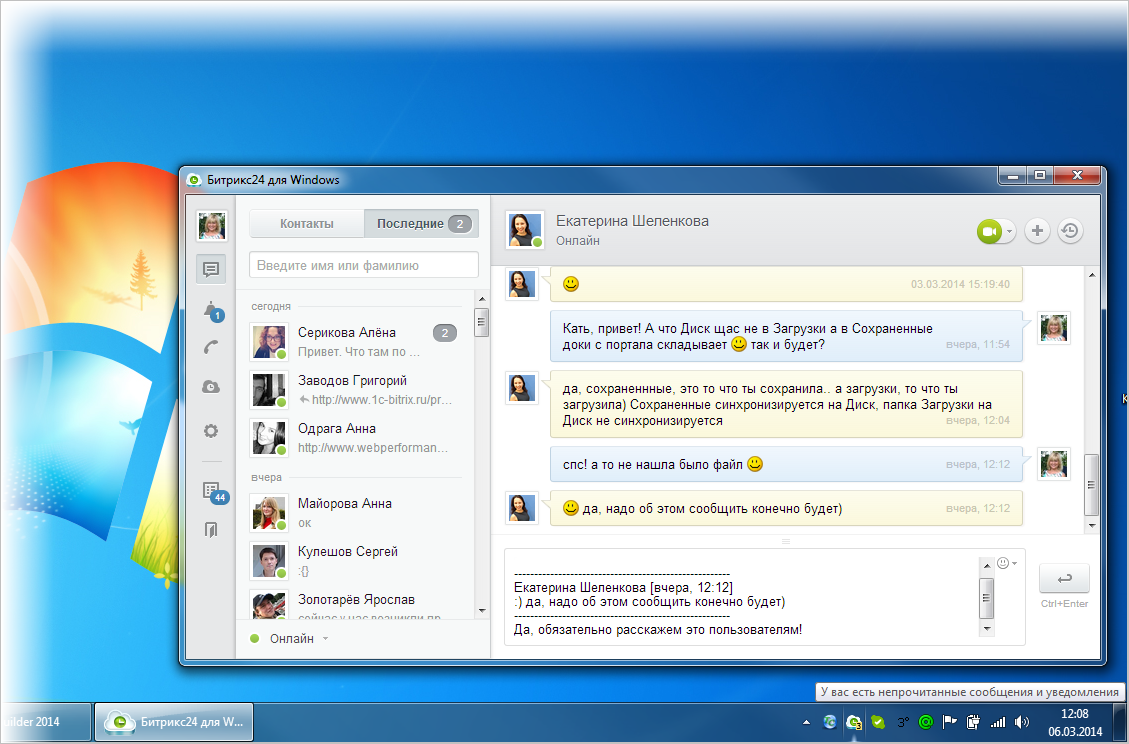
Task: Click the chat history scroll down arrow
Action: (x=1092, y=526)
